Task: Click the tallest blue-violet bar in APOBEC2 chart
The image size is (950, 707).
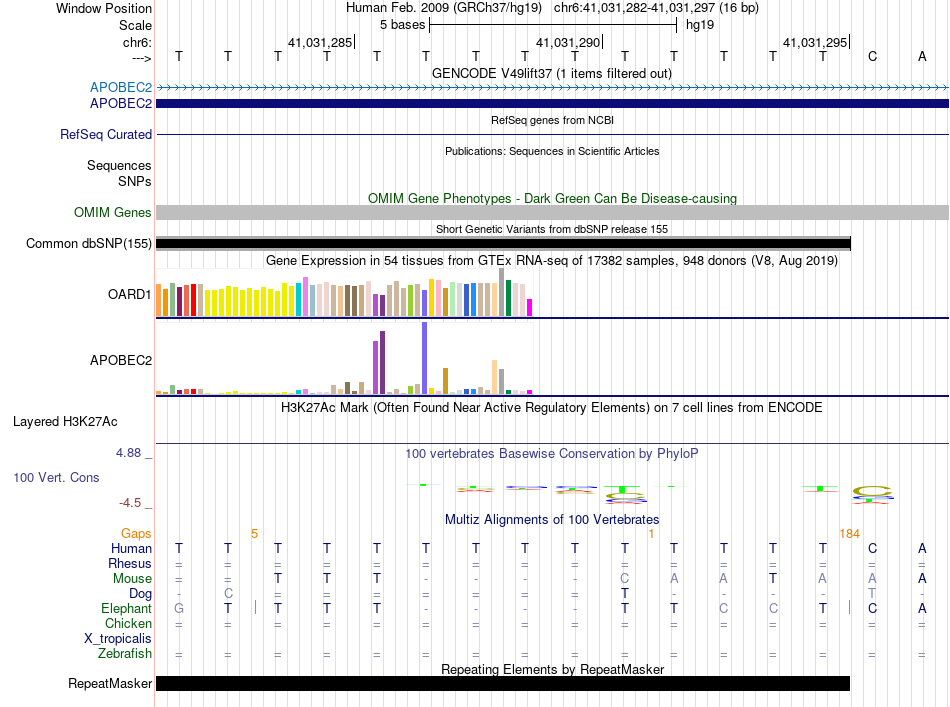Action: click(425, 358)
